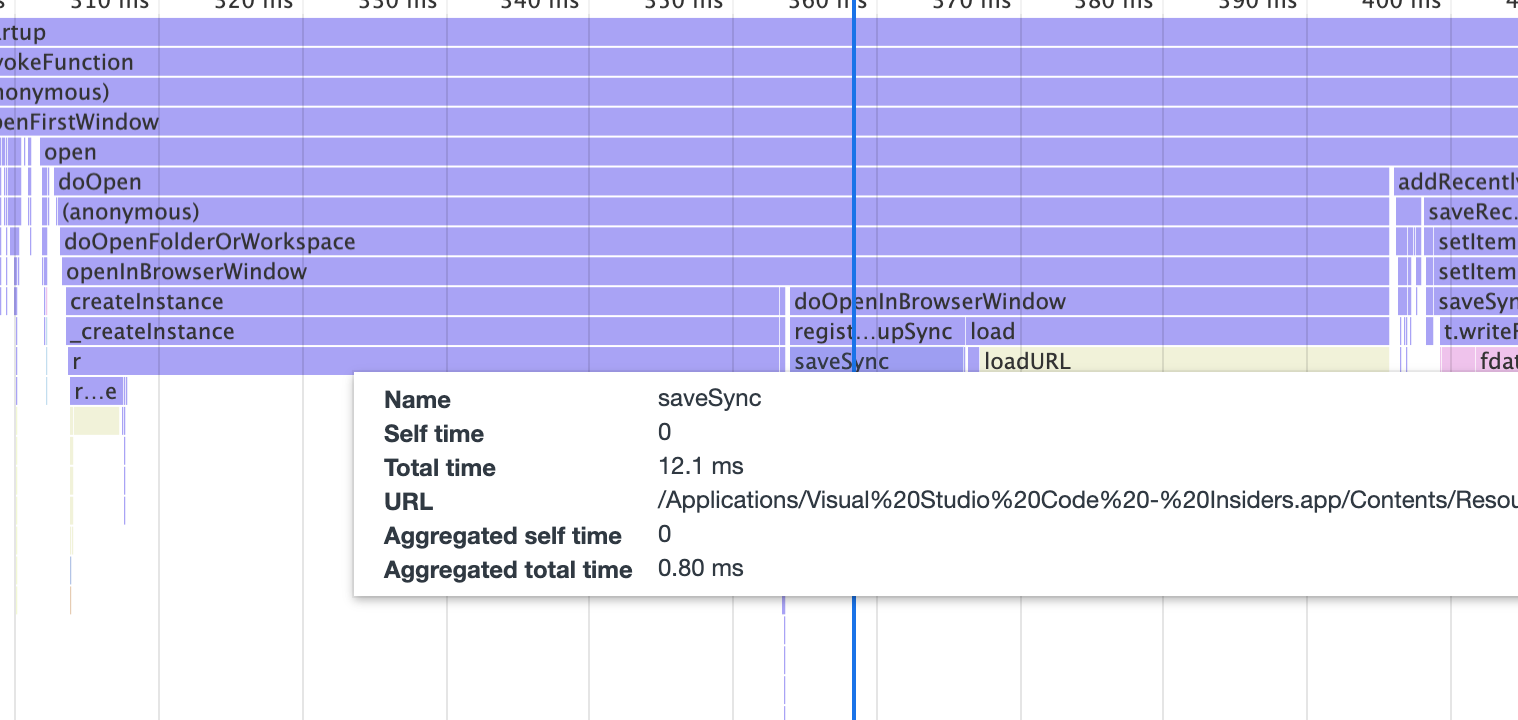
Task: Select the r…e bar
Action: tap(96, 392)
